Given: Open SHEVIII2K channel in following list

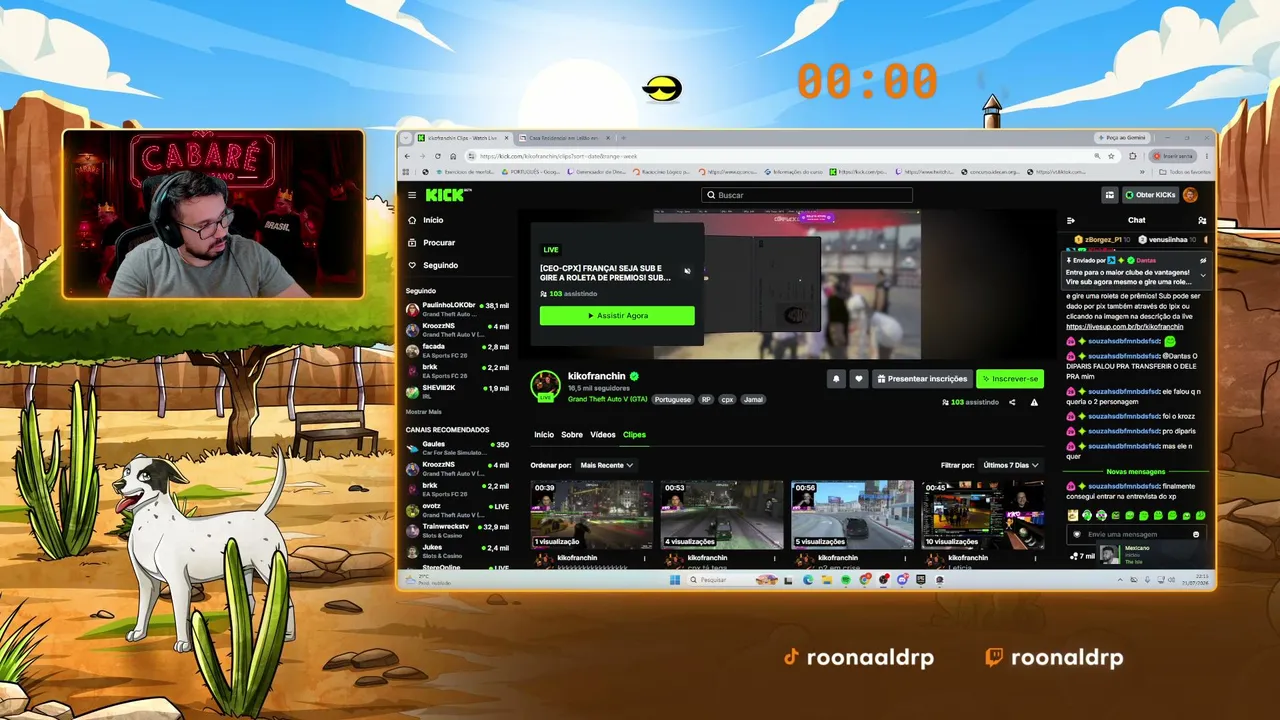Looking at the screenshot, I should click(458, 391).
